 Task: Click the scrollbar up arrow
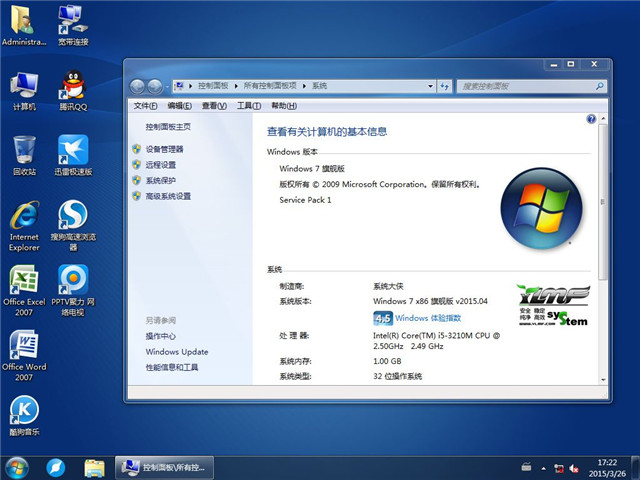pyautogui.click(x=603, y=118)
